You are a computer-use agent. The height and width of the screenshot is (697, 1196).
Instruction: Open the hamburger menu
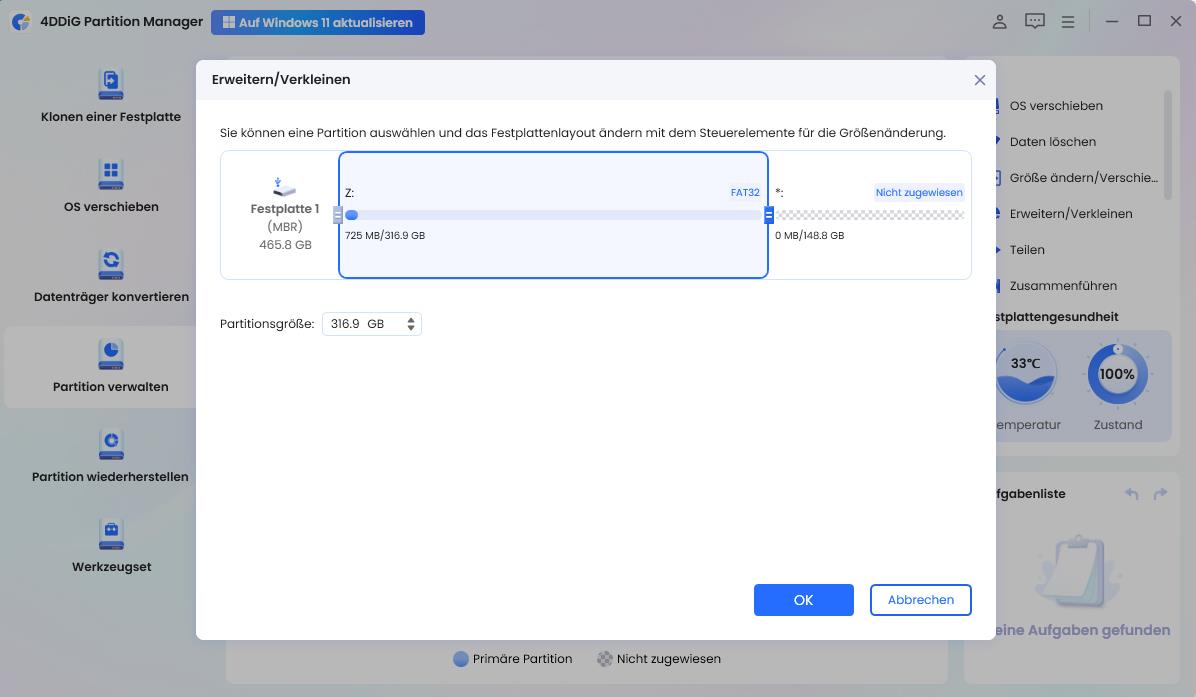[x=1068, y=21]
